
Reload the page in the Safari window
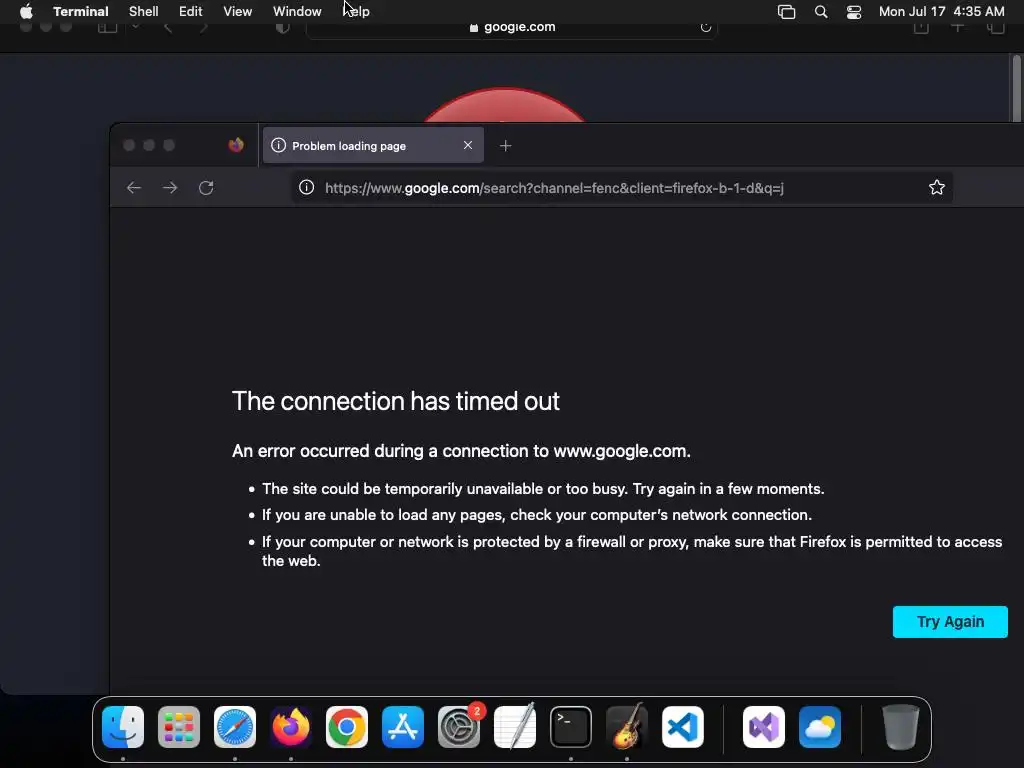point(705,27)
